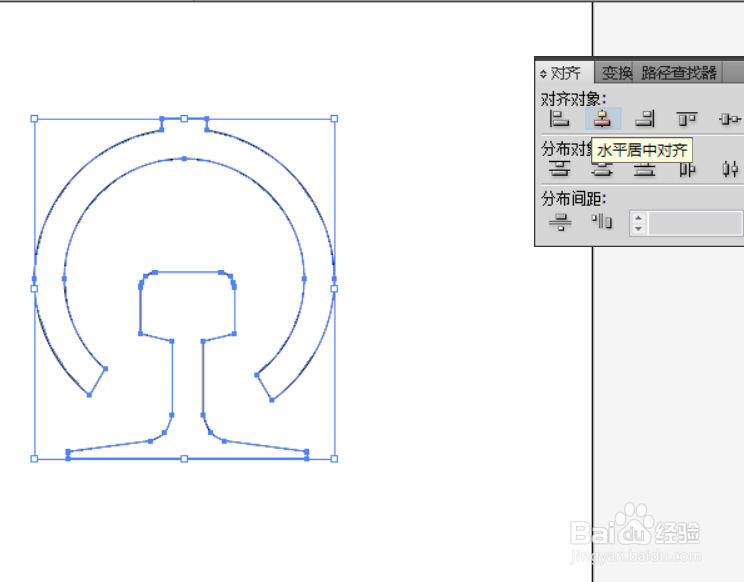Click the bottom-center bounding box handle
The height and width of the screenshot is (582, 744).
[x=184, y=459]
